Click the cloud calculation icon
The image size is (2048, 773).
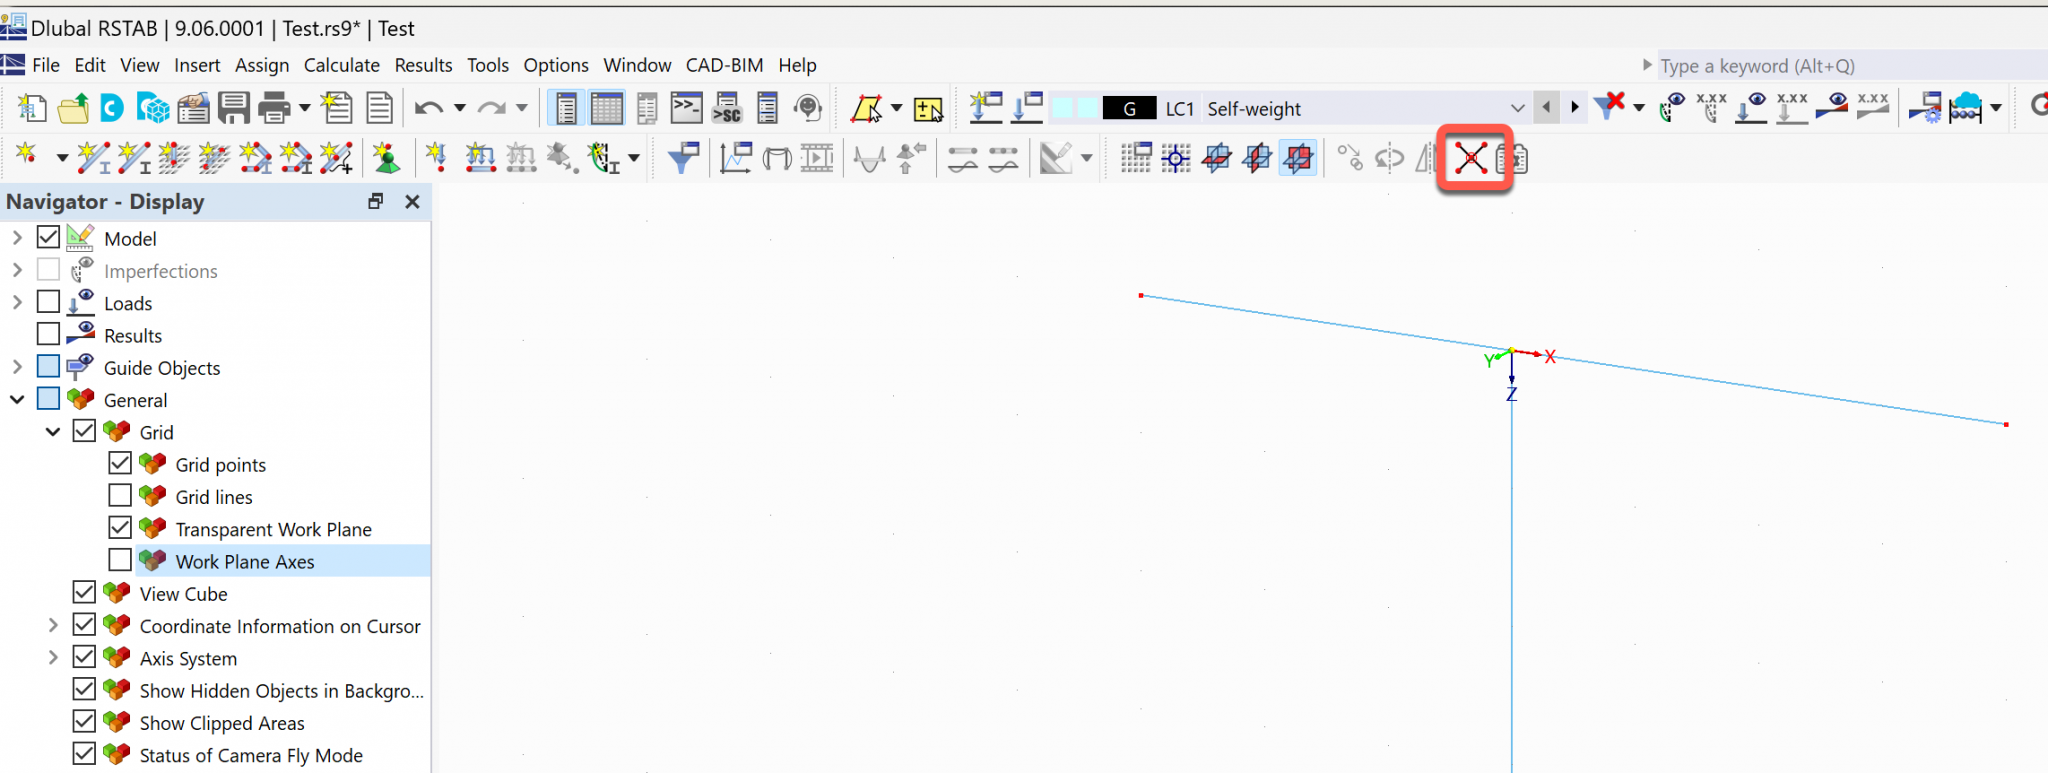[x=1966, y=108]
